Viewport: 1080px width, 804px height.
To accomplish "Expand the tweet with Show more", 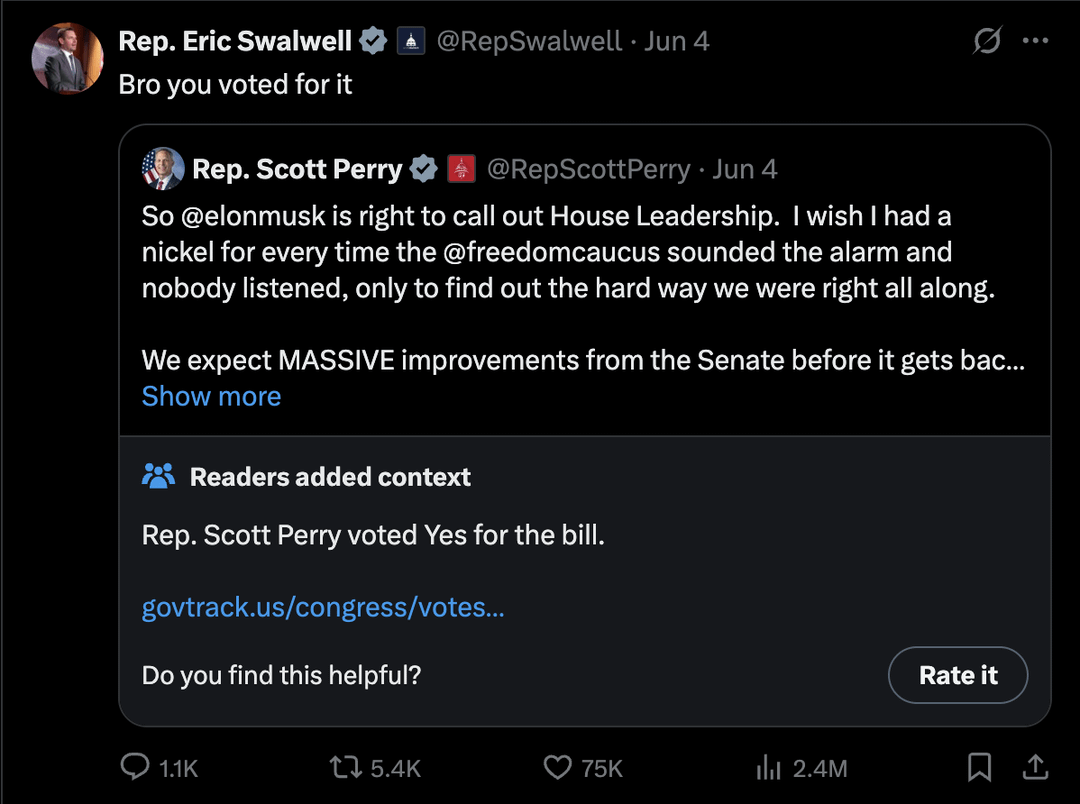I will pyautogui.click(x=211, y=396).
